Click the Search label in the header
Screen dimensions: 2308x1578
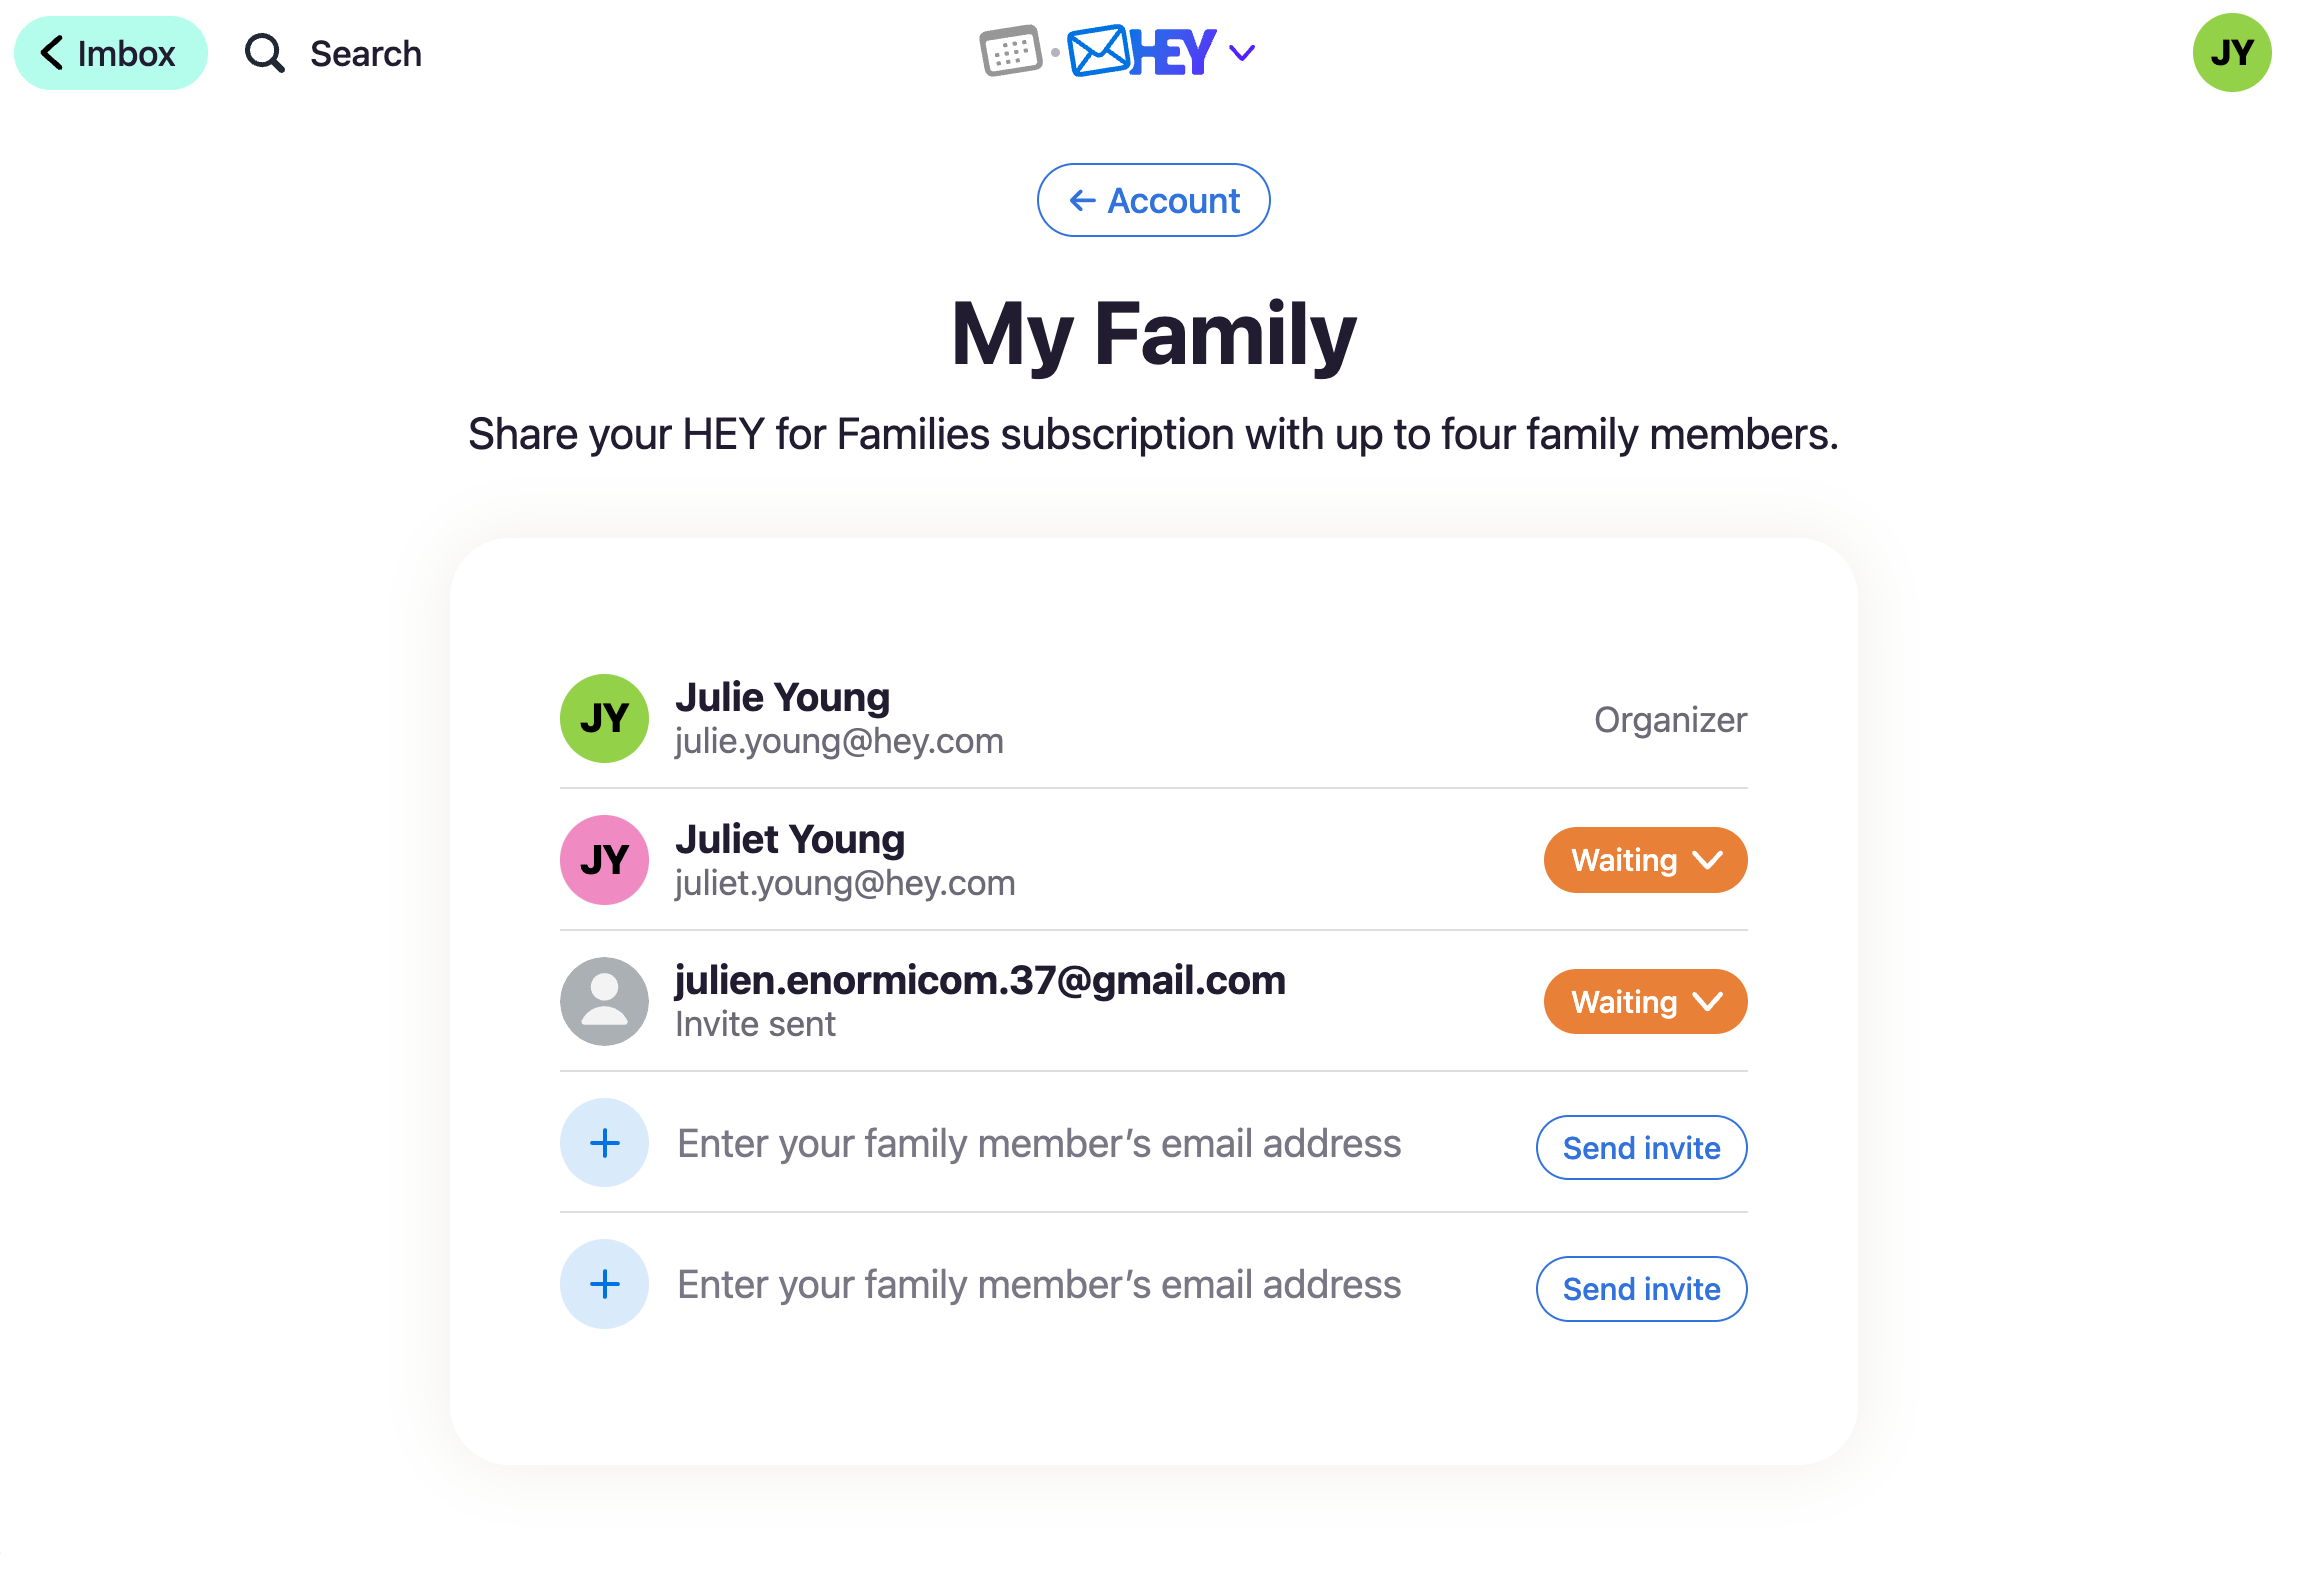coord(366,53)
